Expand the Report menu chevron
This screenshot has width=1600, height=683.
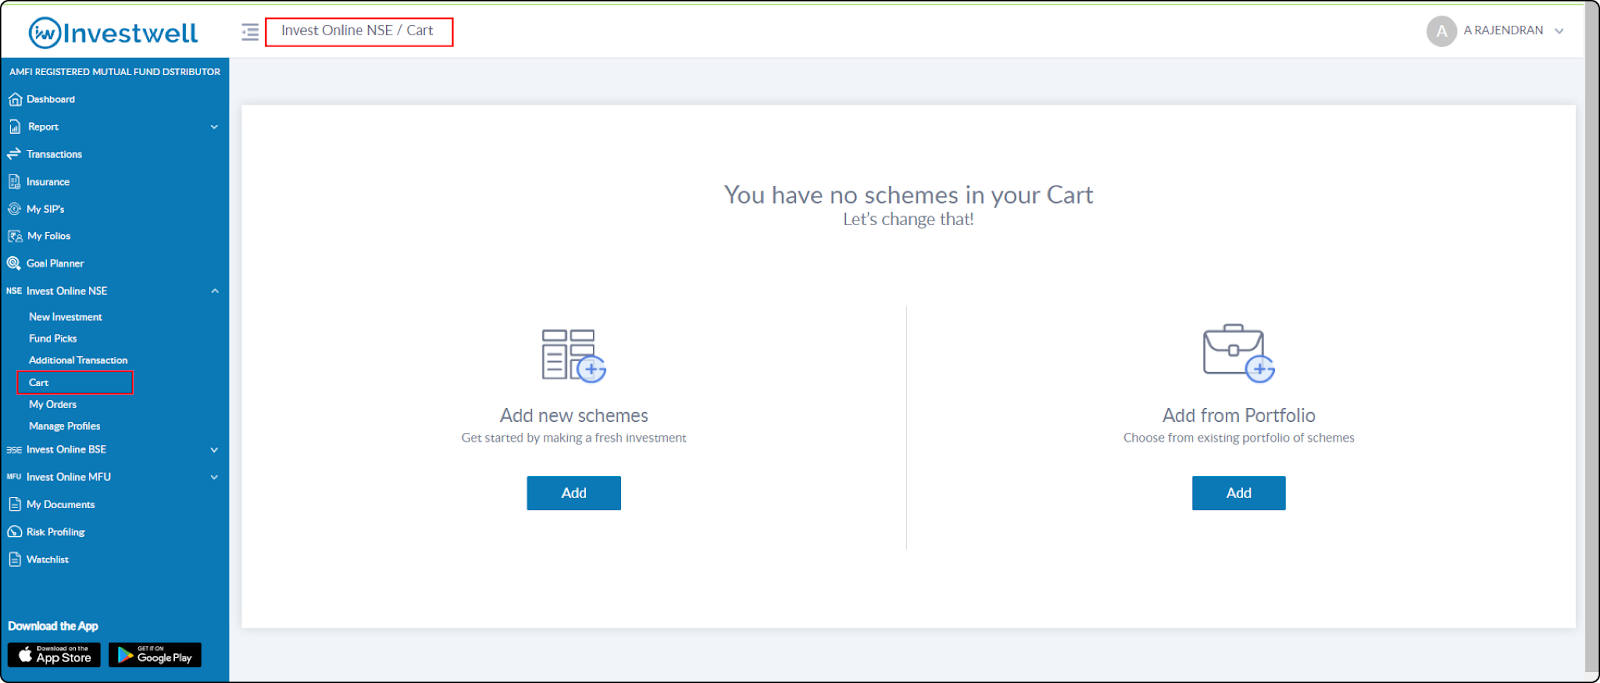point(214,127)
